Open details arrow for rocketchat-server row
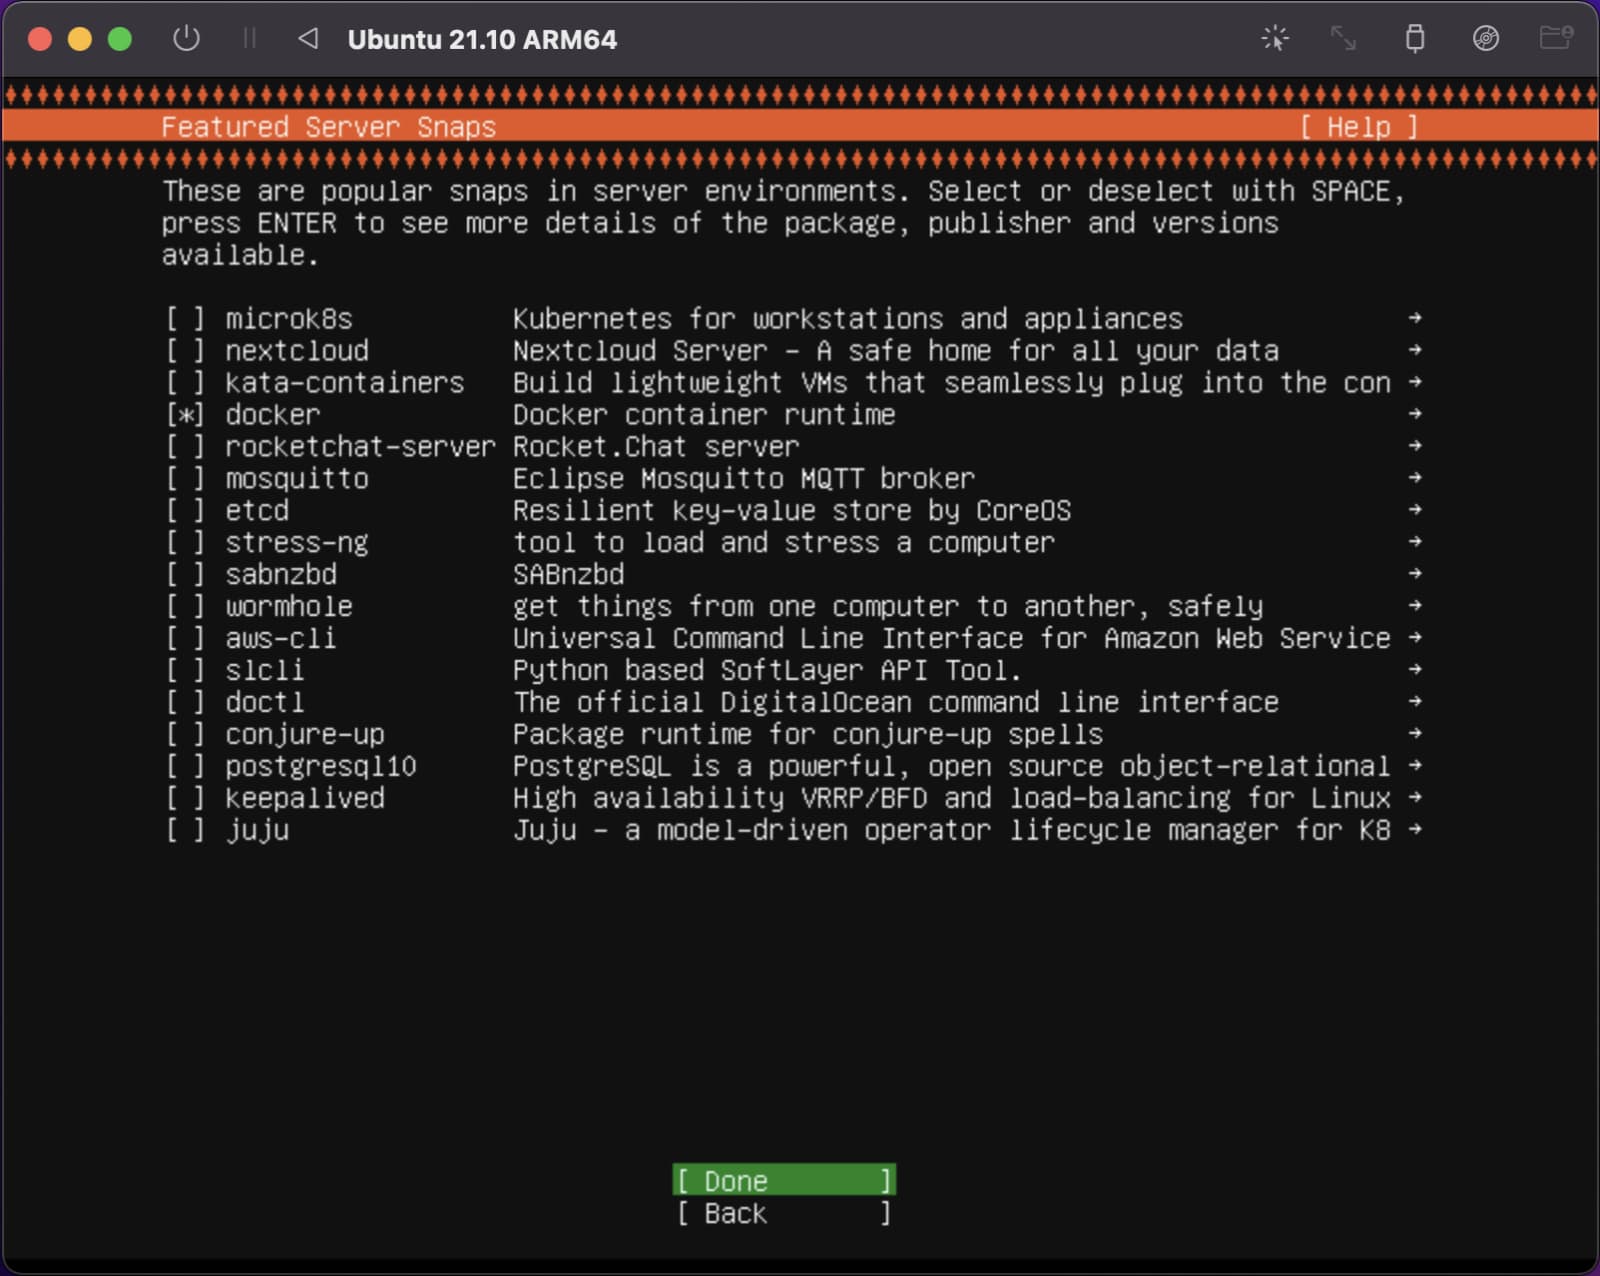 click(x=1414, y=446)
